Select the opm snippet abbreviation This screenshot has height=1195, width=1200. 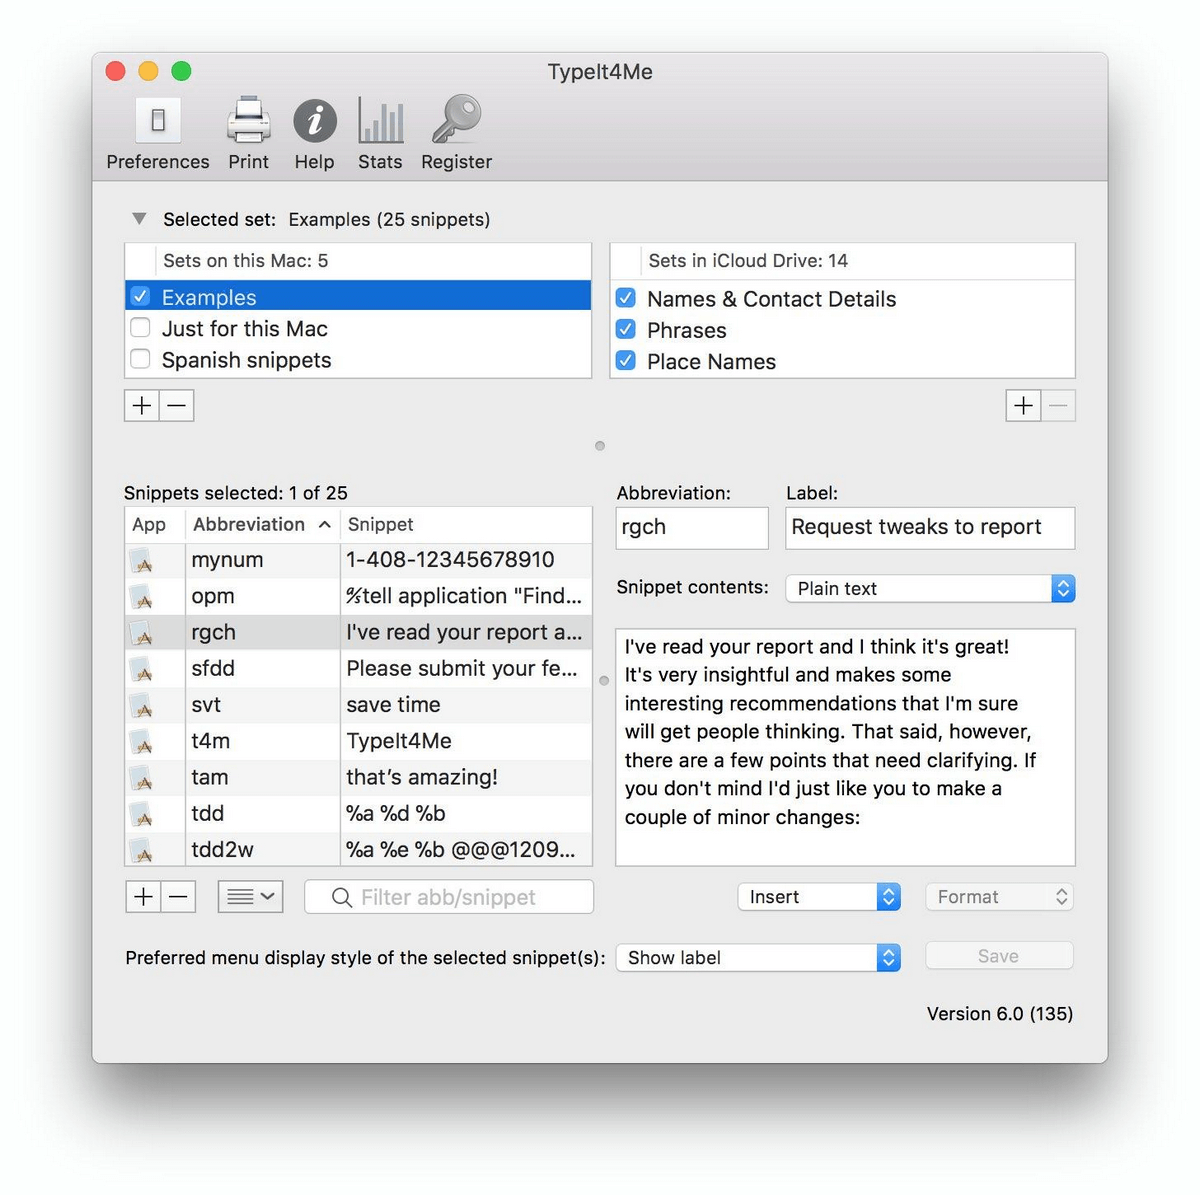213,597
